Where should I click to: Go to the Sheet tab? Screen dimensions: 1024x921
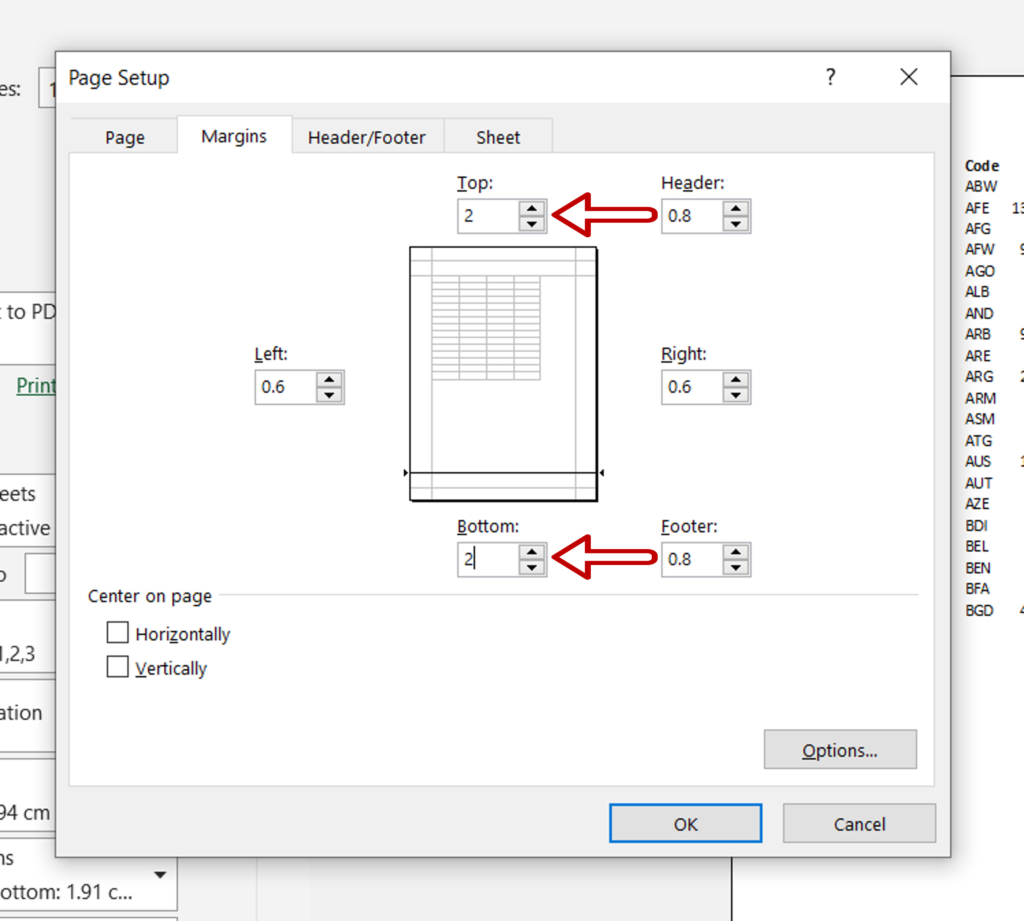coord(498,137)
